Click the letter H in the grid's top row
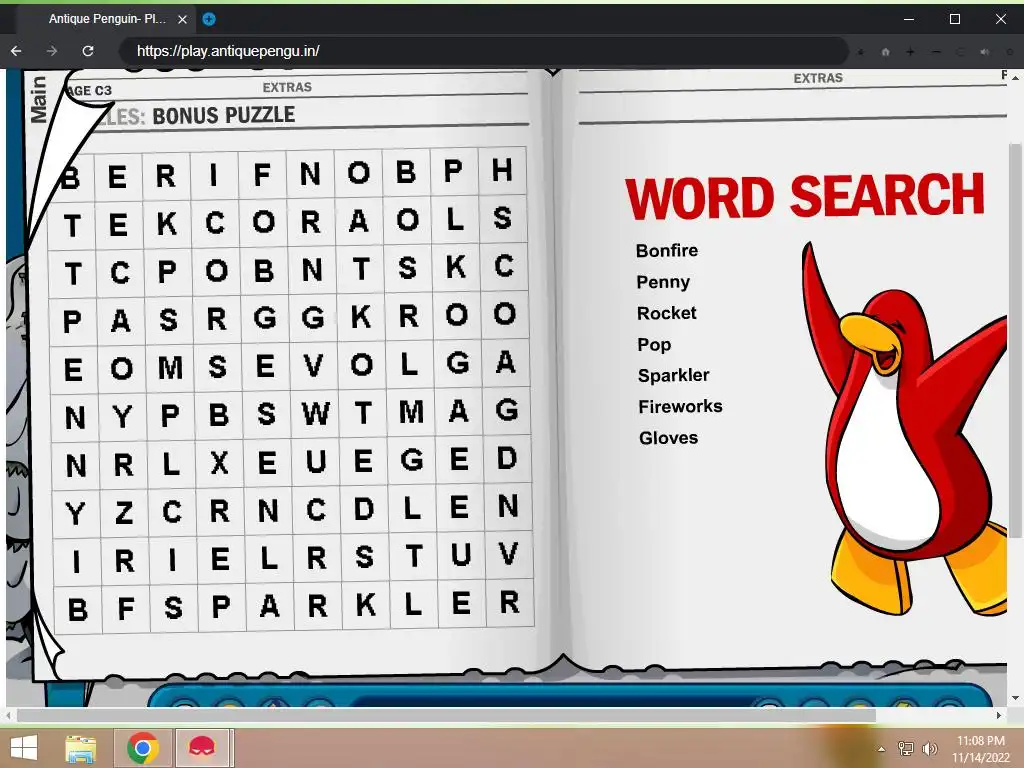 click(x=502, y=170)
